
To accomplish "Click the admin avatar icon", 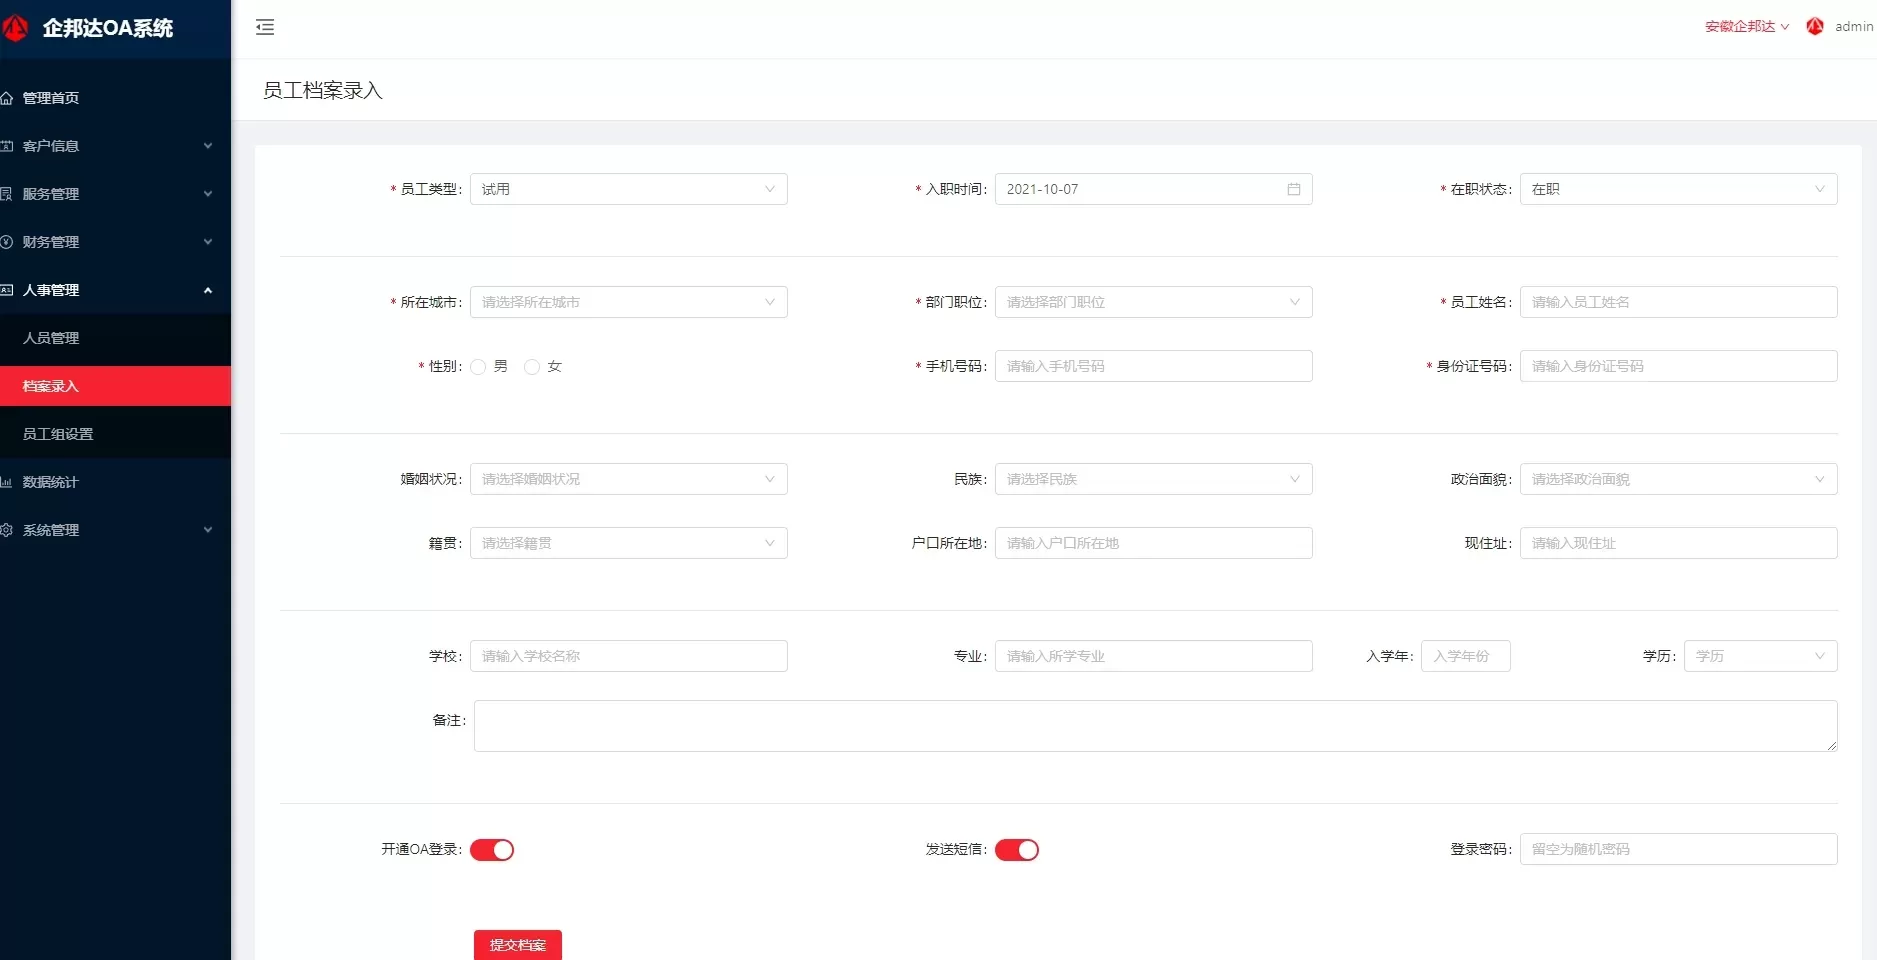I will coord(1815,27).
